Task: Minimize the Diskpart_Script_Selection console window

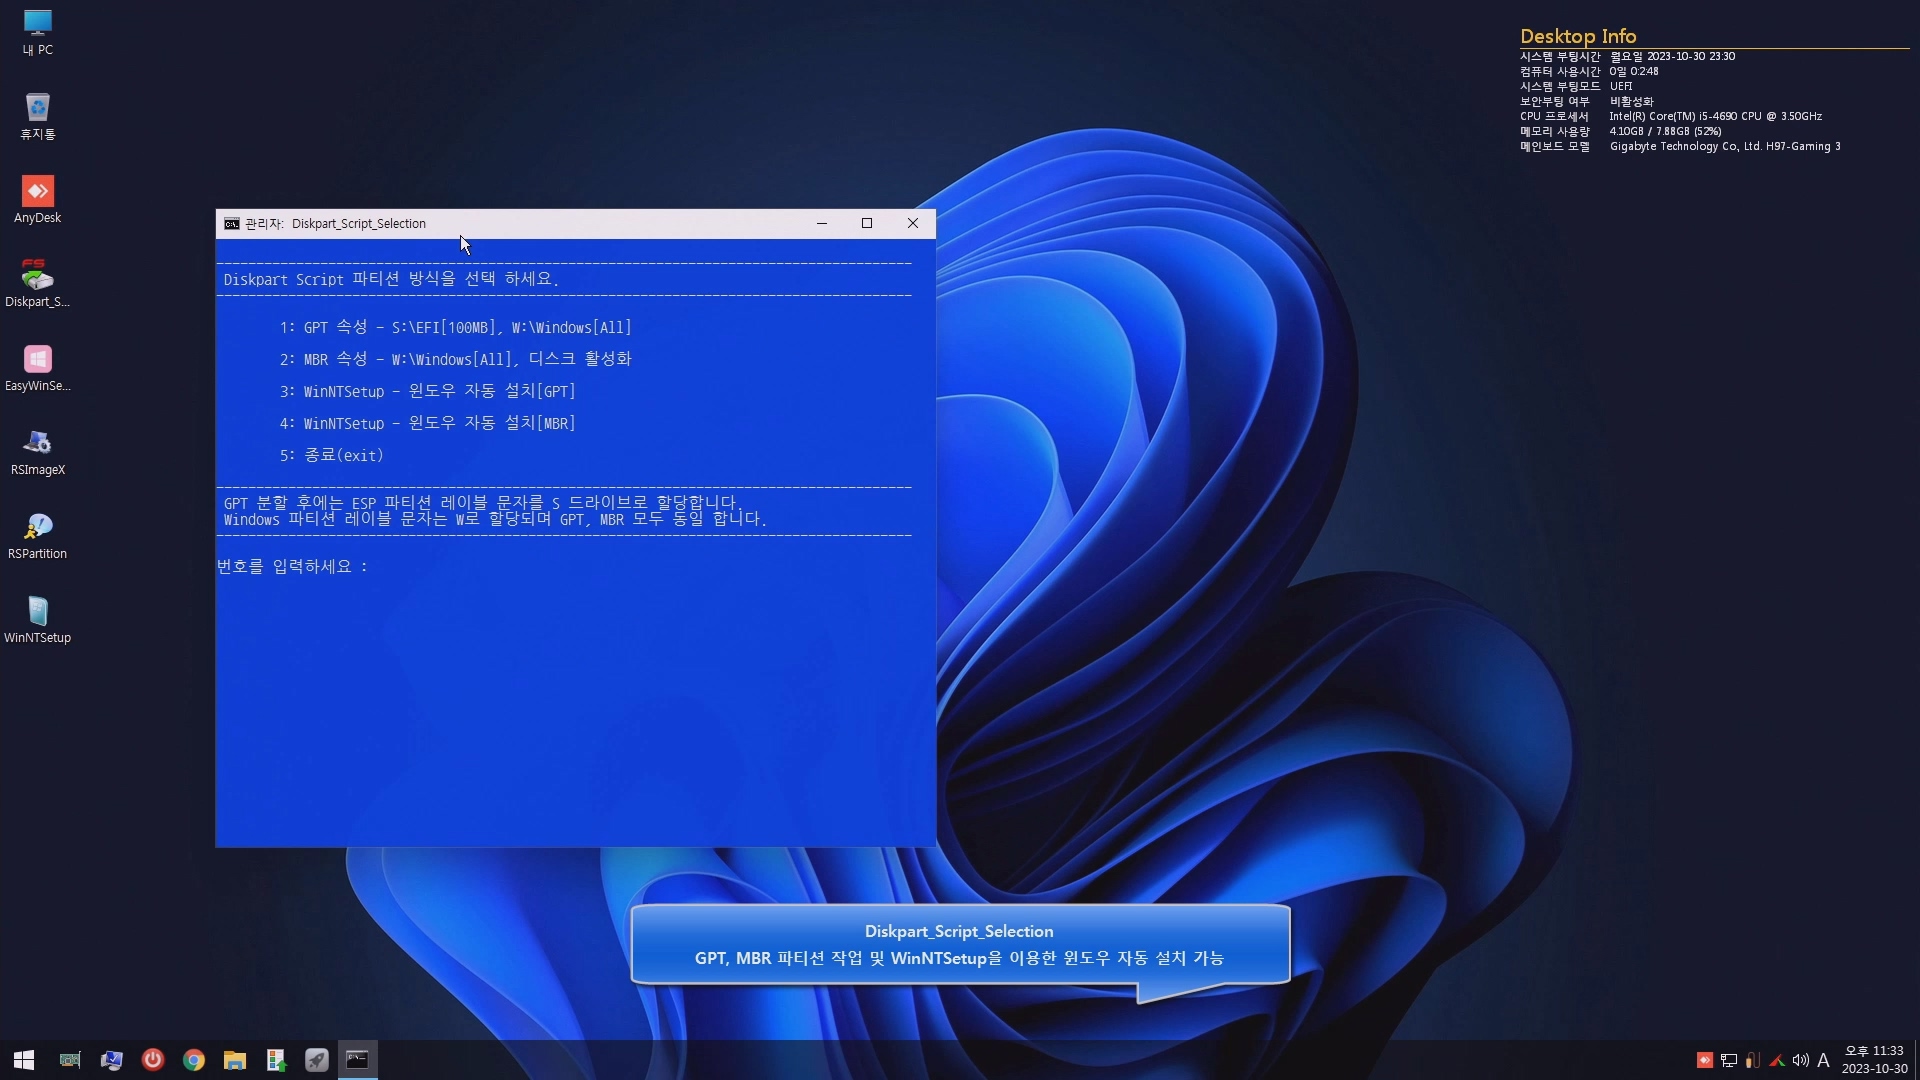Action: tap(822, 224)
